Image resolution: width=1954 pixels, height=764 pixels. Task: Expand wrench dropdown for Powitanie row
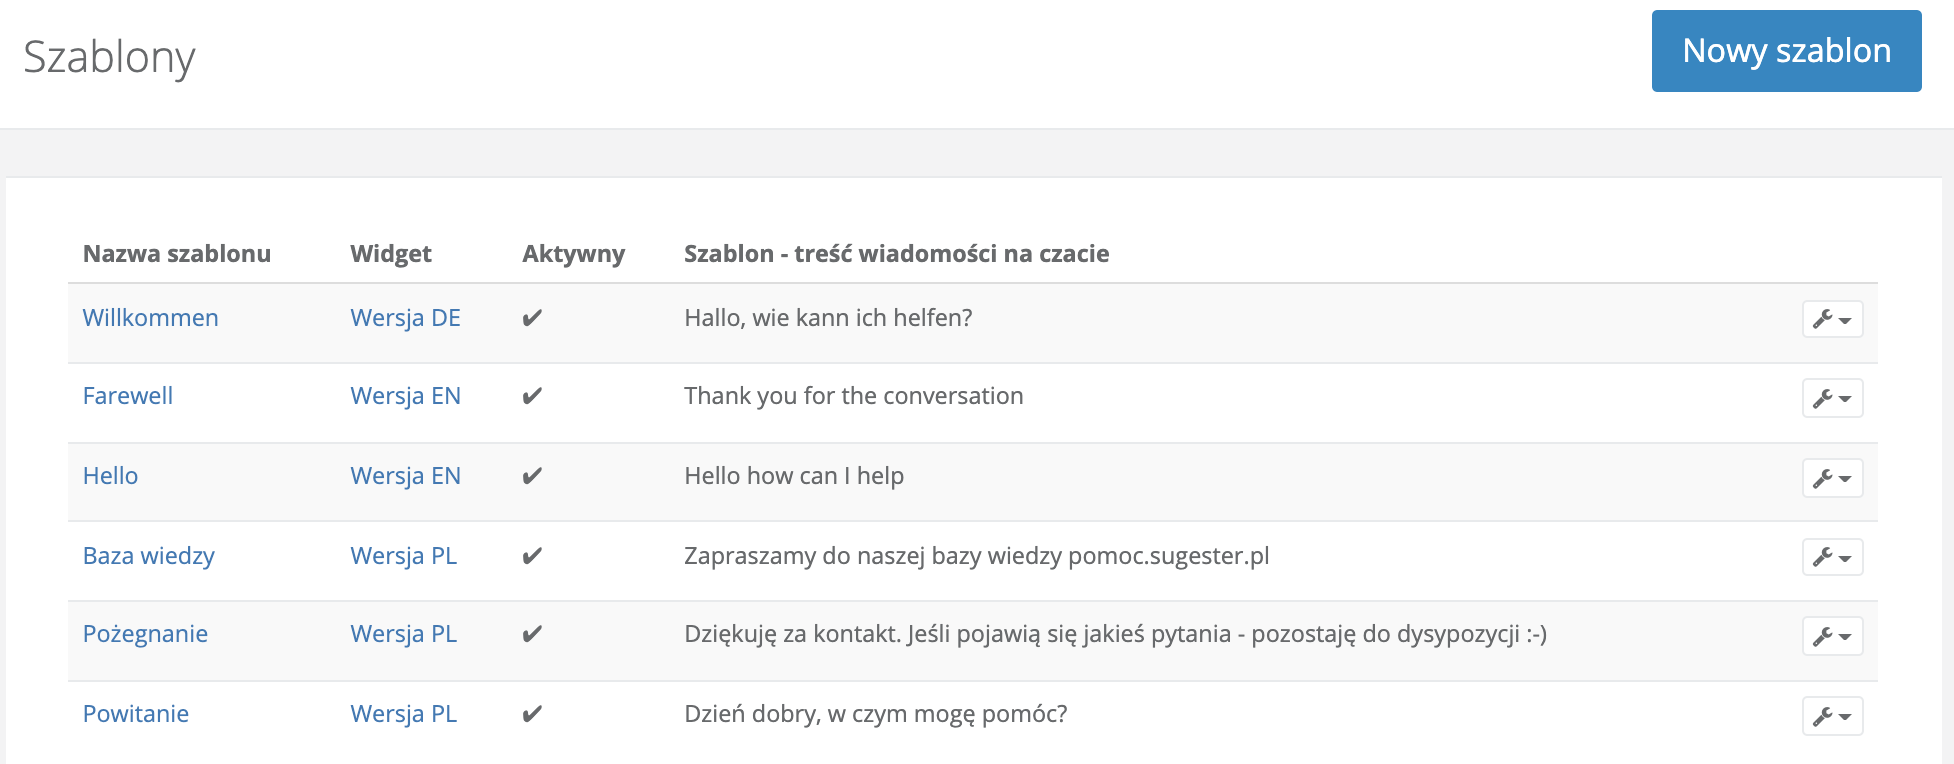click(1832, 716)
